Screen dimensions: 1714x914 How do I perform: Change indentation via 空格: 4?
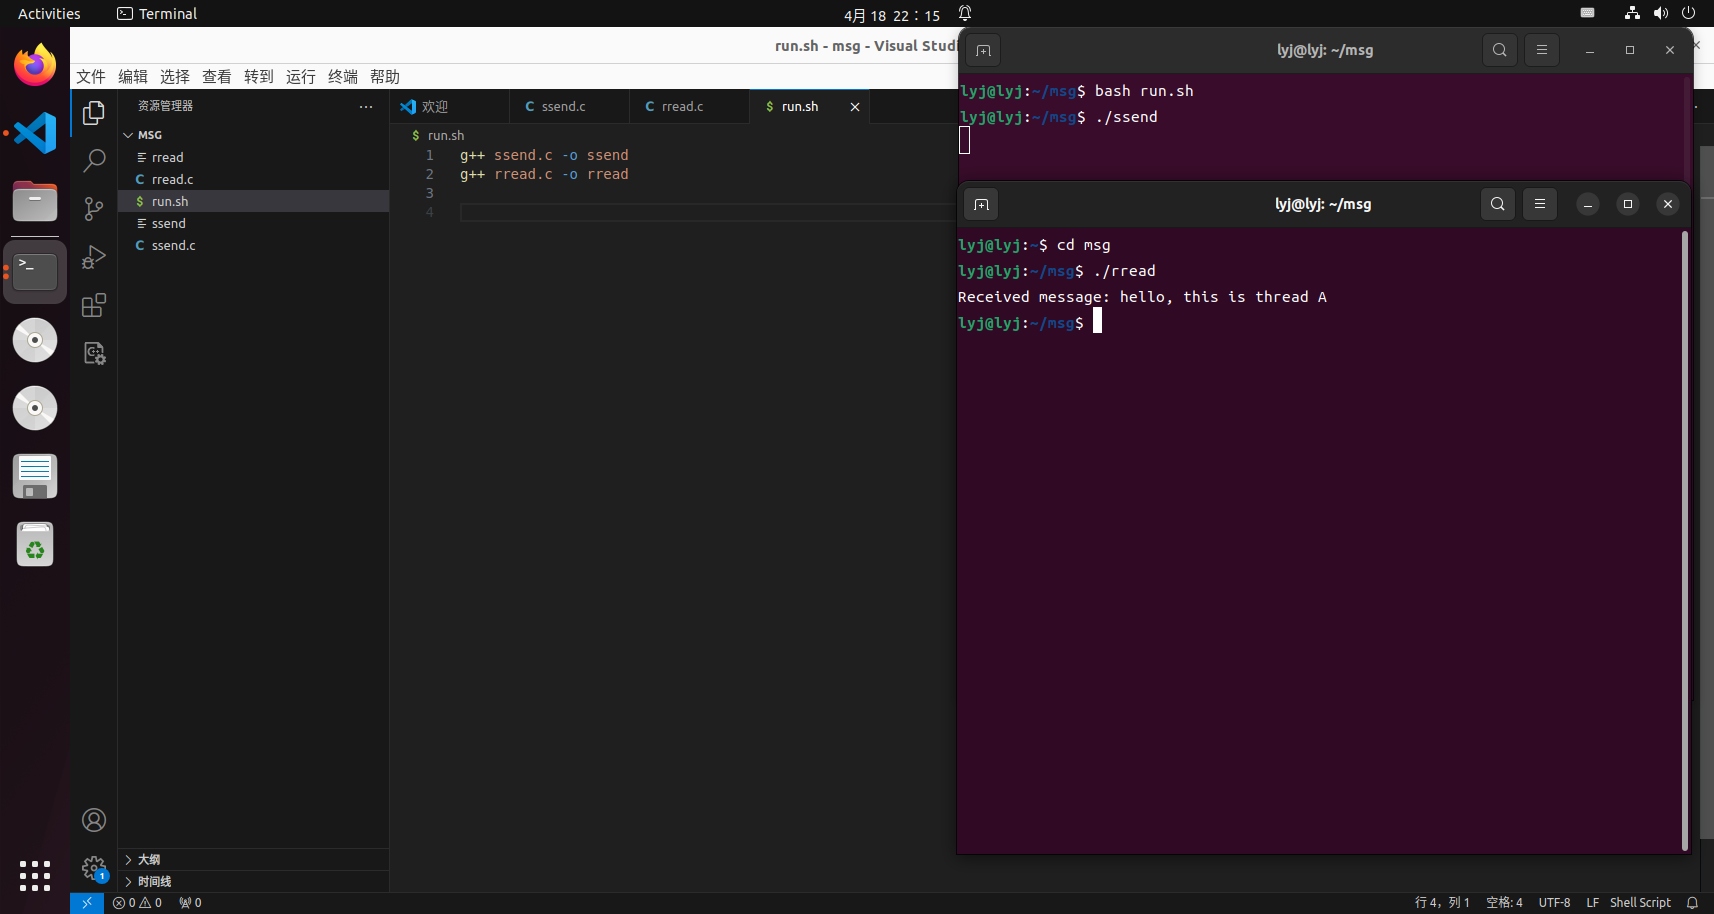point(1504,903)
